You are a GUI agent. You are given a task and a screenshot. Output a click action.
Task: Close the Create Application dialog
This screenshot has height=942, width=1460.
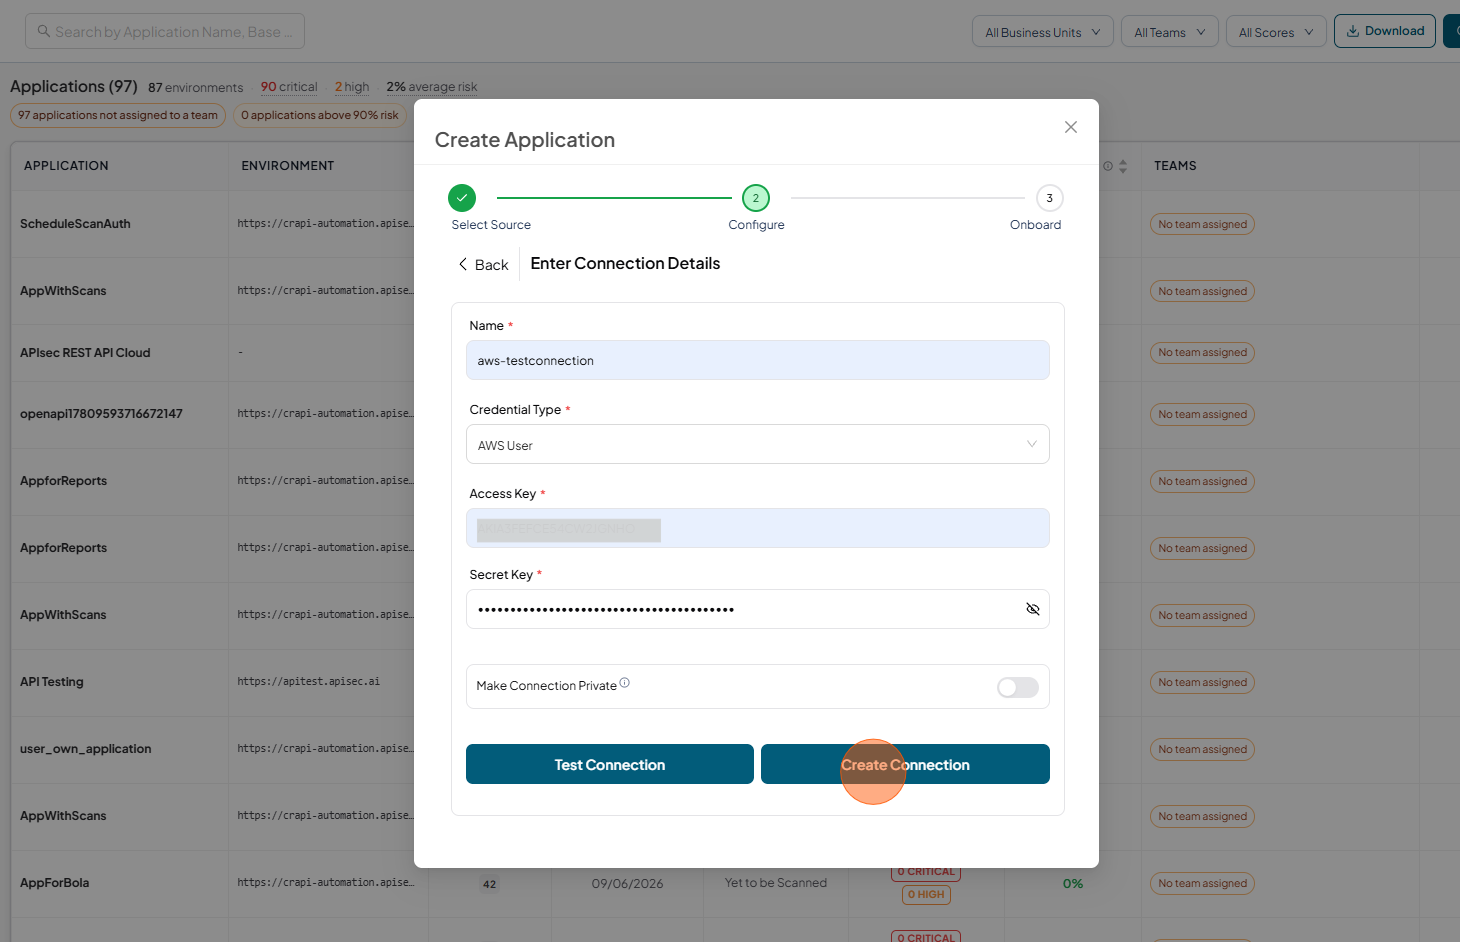(1071, 127)
